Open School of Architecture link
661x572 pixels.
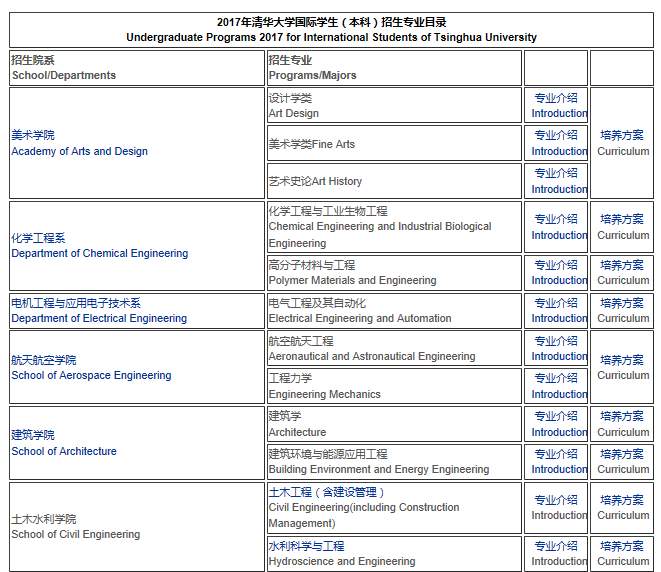pos(64,443)
